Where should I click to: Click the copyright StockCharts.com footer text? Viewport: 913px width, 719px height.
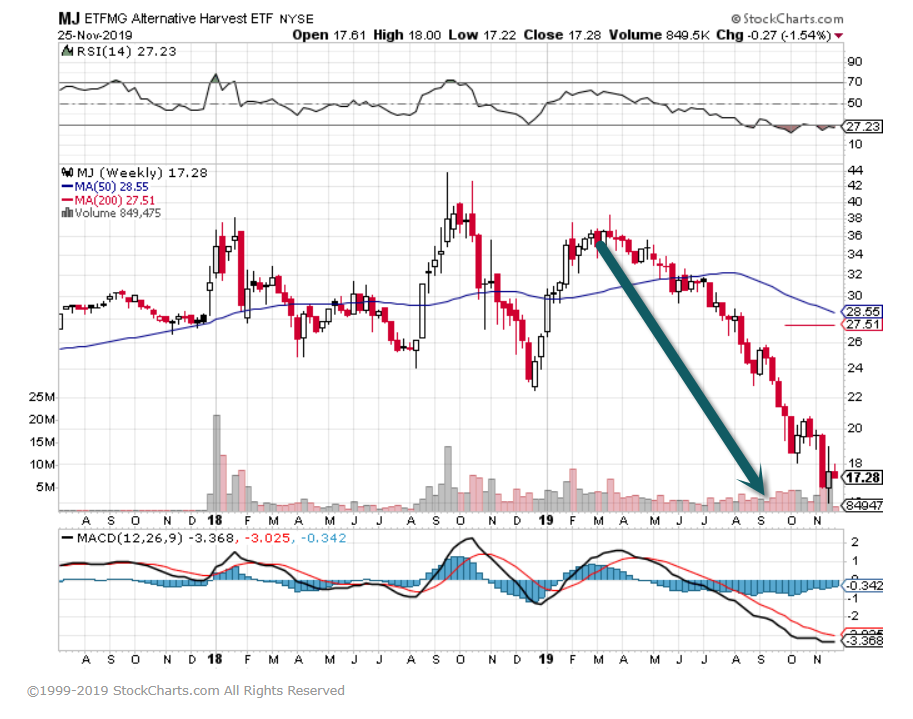(x=186, y=690)
